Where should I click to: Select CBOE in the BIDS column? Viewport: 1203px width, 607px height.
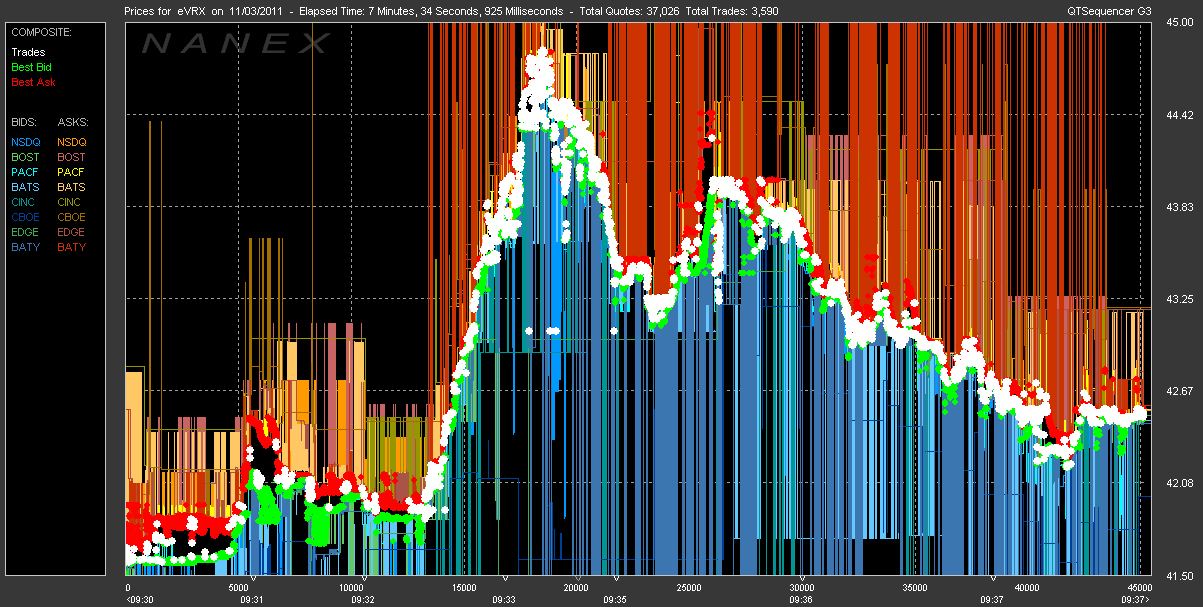pyautogui.click(x=25, y=217)
